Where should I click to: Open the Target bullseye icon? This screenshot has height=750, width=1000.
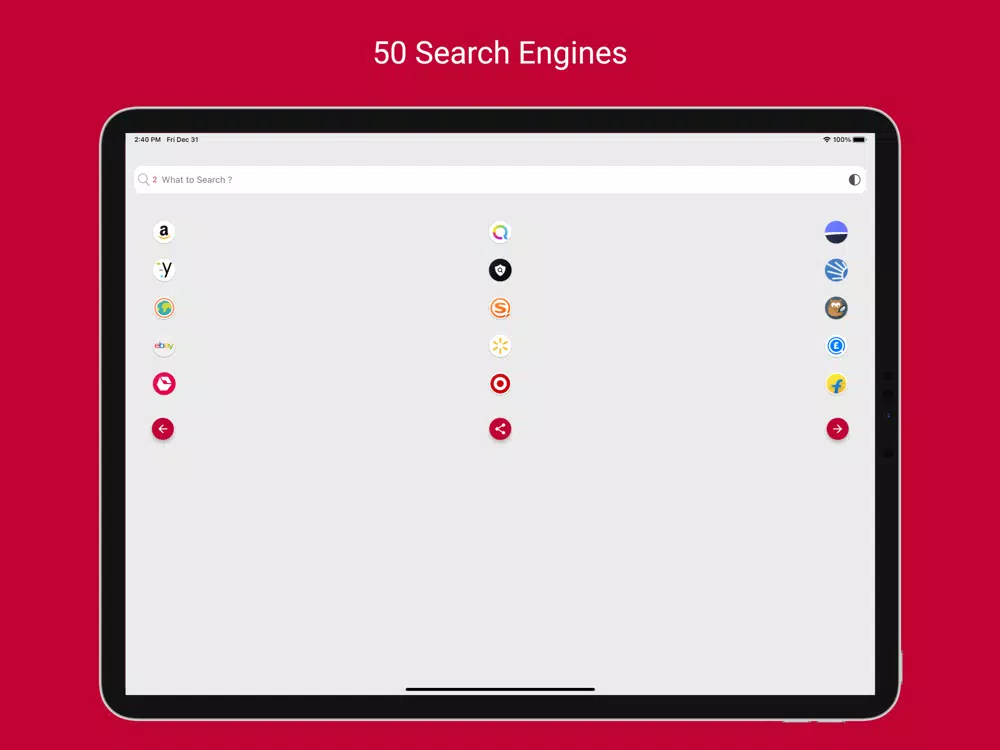(500, 384)
